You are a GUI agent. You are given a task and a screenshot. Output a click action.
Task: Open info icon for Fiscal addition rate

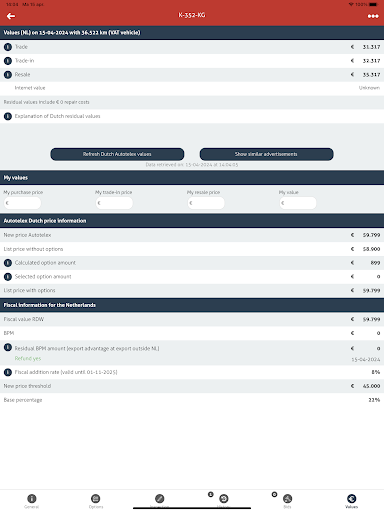coord(8,372)
